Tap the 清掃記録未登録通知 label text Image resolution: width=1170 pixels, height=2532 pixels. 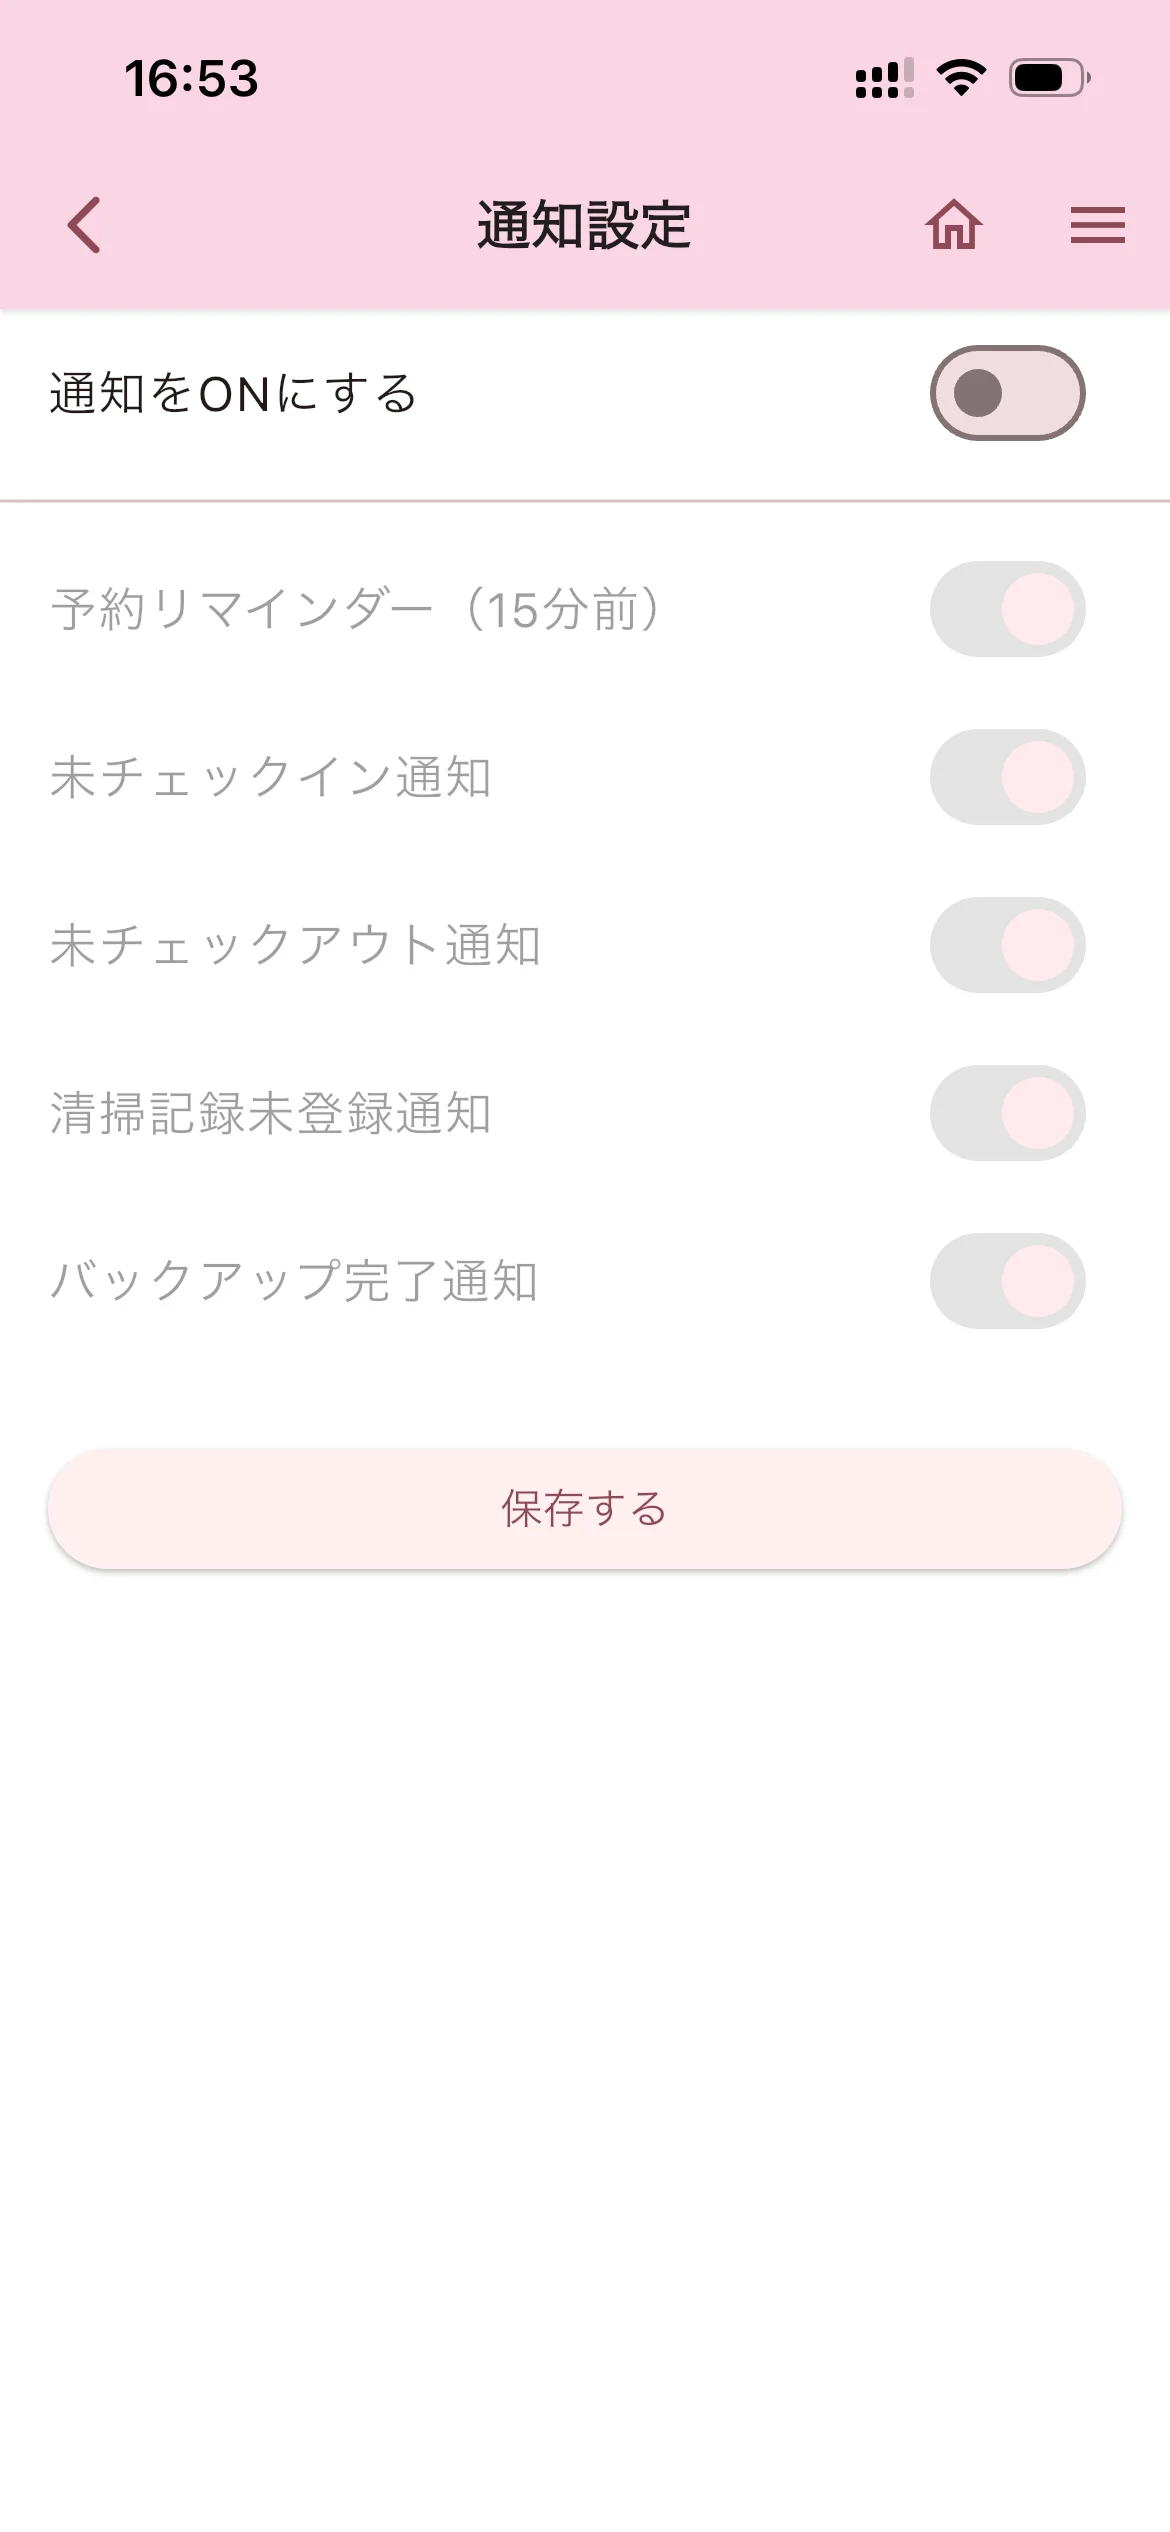270,1113
